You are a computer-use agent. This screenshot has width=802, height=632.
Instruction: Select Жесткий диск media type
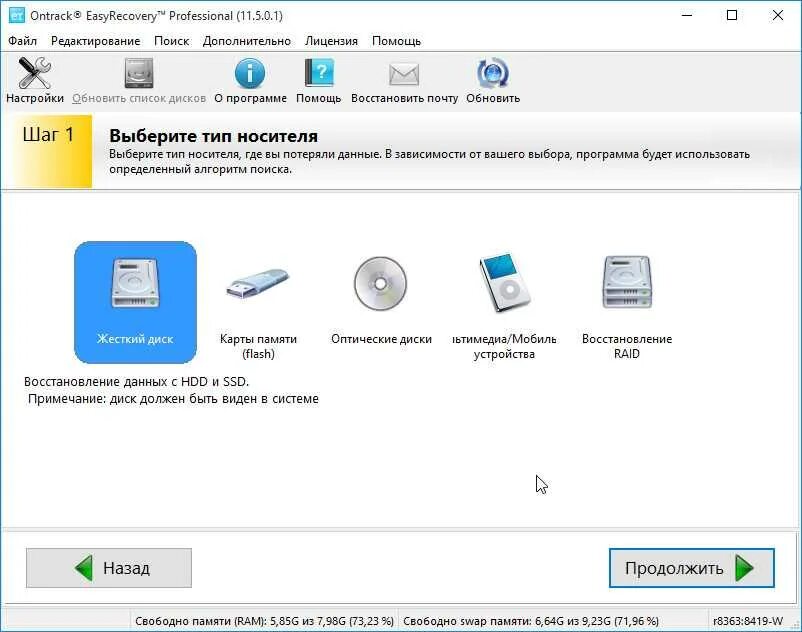[x=136, y=302]
